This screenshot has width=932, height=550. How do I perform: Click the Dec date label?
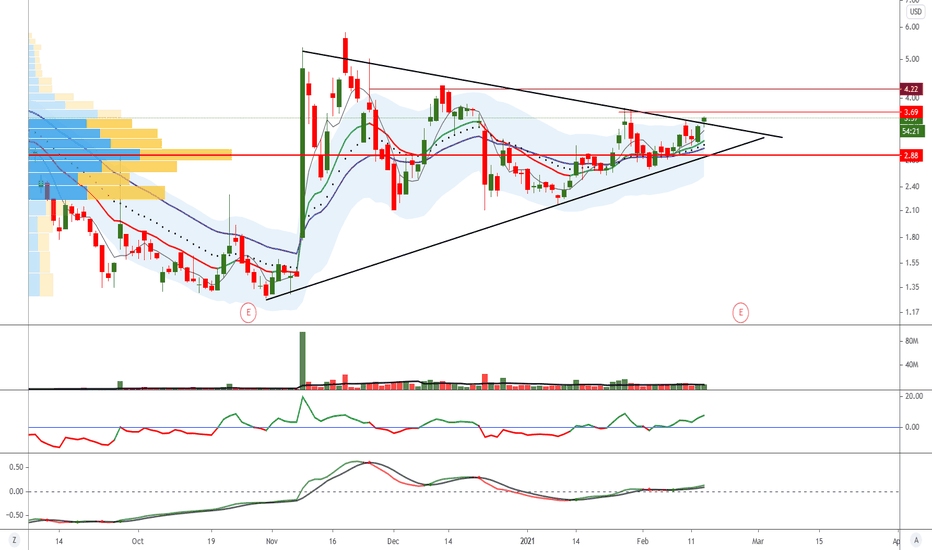coord(393,541)
